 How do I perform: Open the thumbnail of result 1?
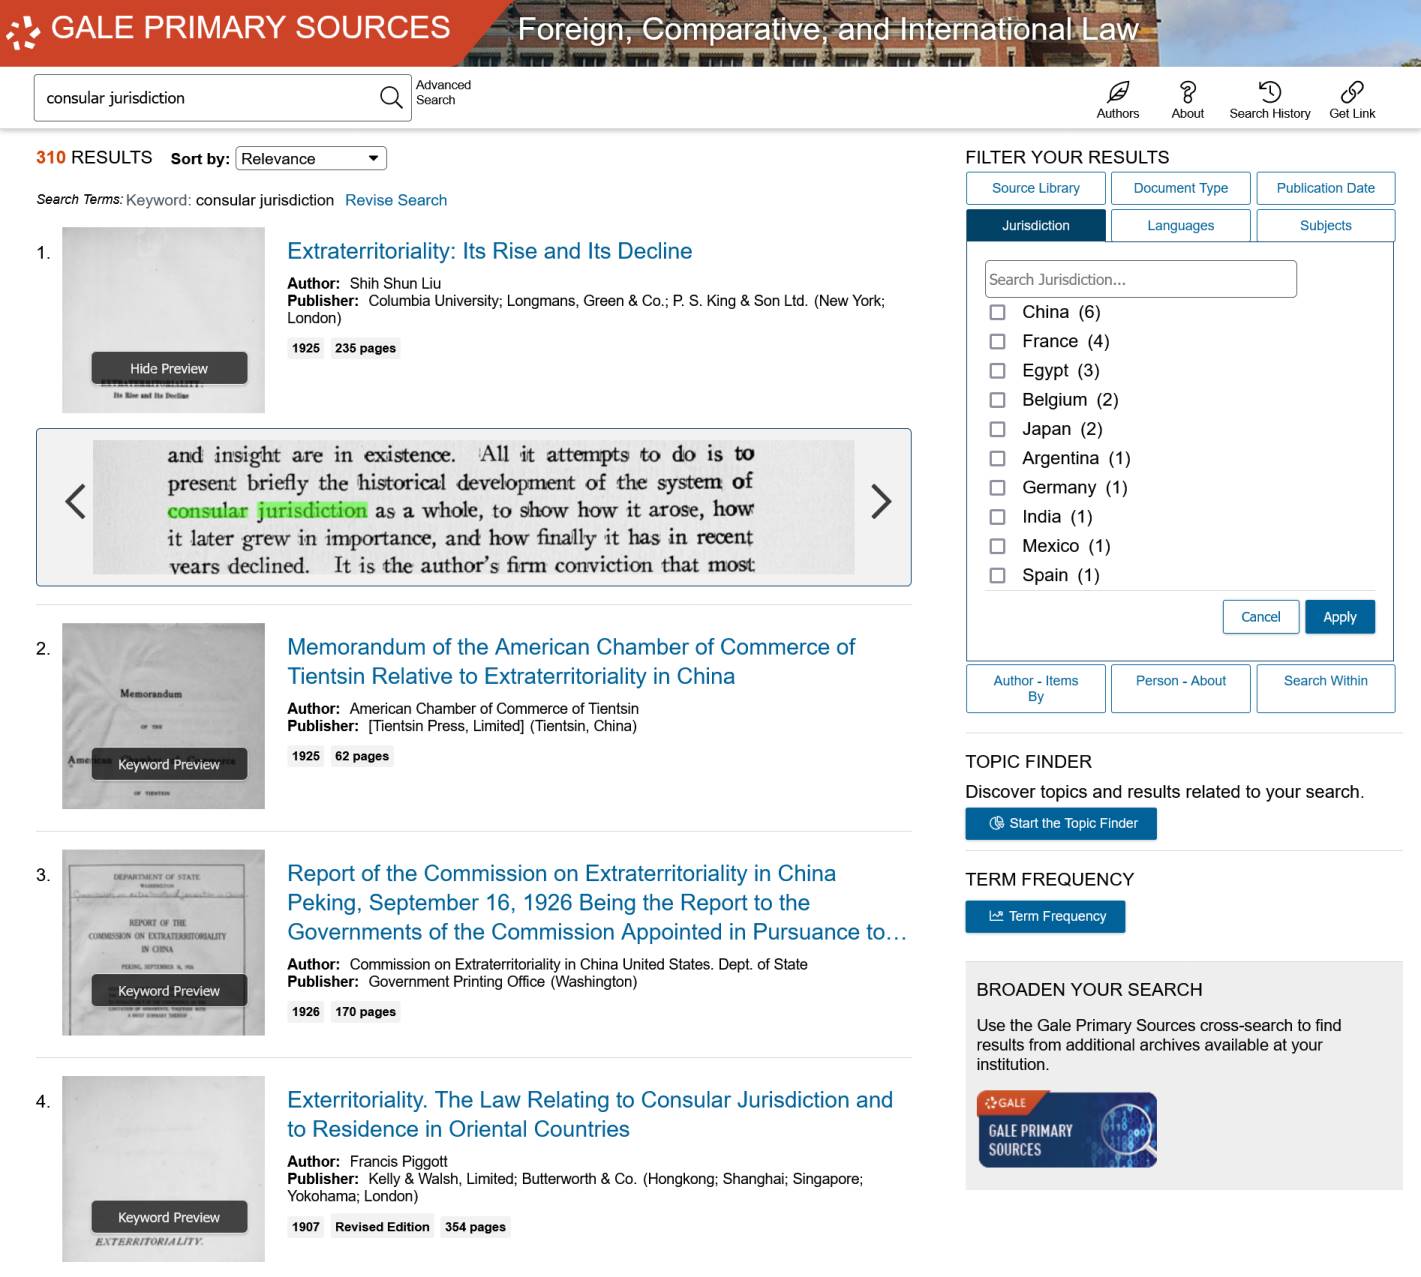point(163,320)
